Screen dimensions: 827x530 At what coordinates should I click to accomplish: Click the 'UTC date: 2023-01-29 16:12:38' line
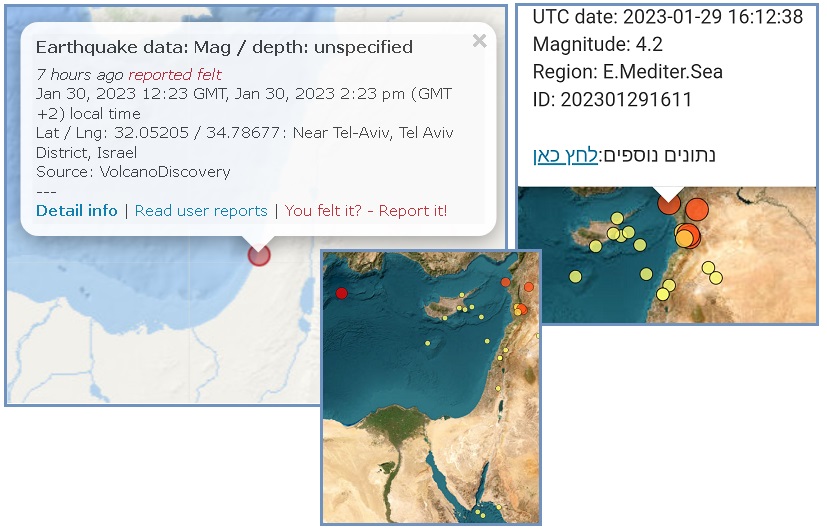point(668,17)
